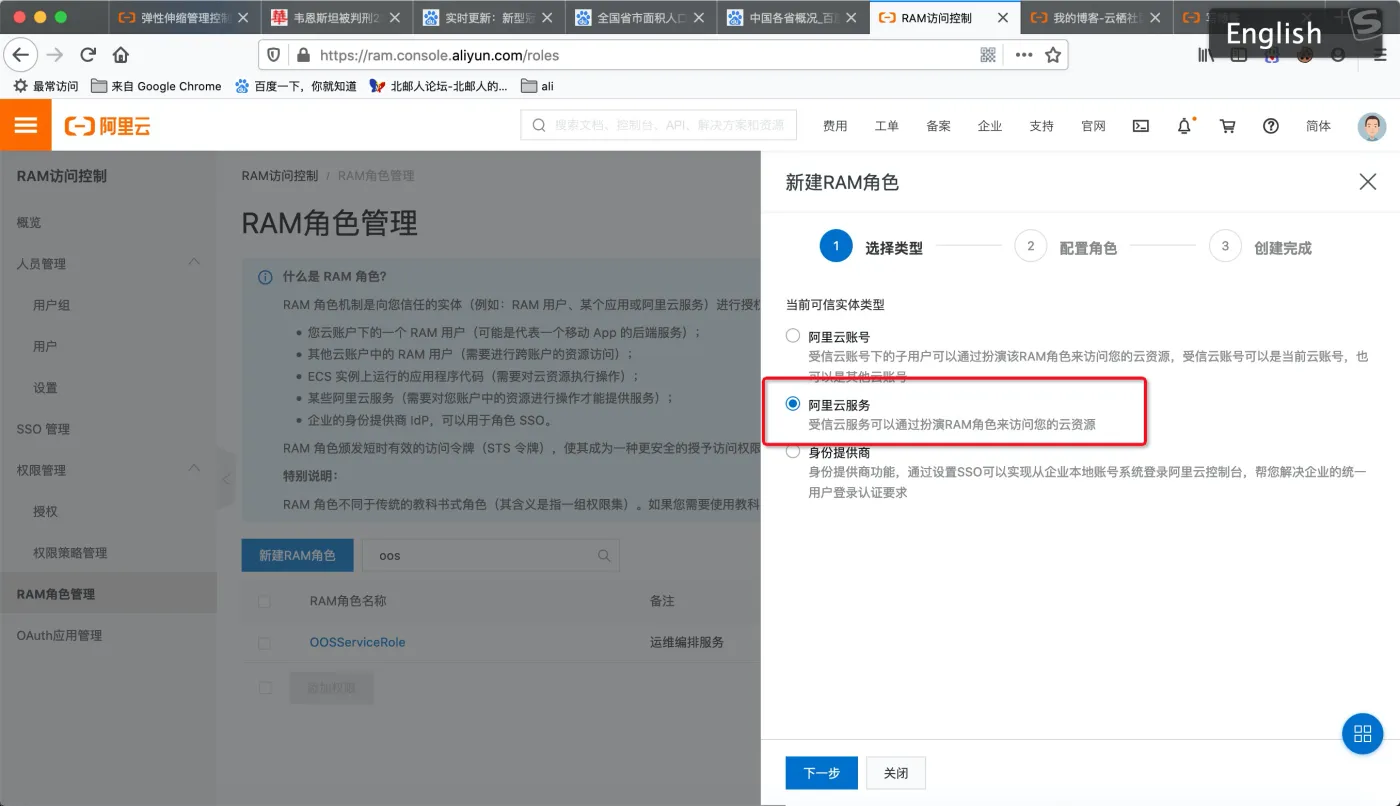Click the 下一步 button

pos(822,773)
